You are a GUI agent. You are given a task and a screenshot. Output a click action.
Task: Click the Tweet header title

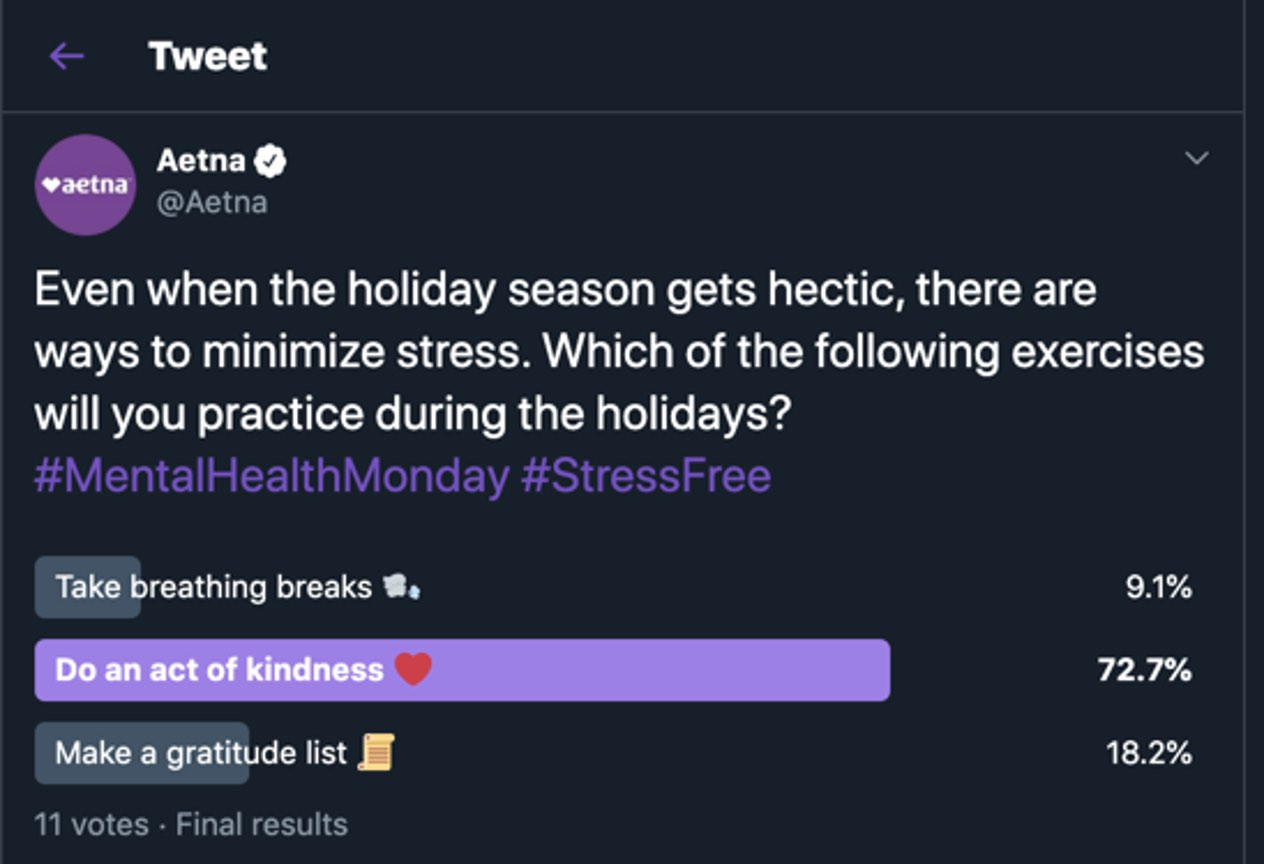207,56
